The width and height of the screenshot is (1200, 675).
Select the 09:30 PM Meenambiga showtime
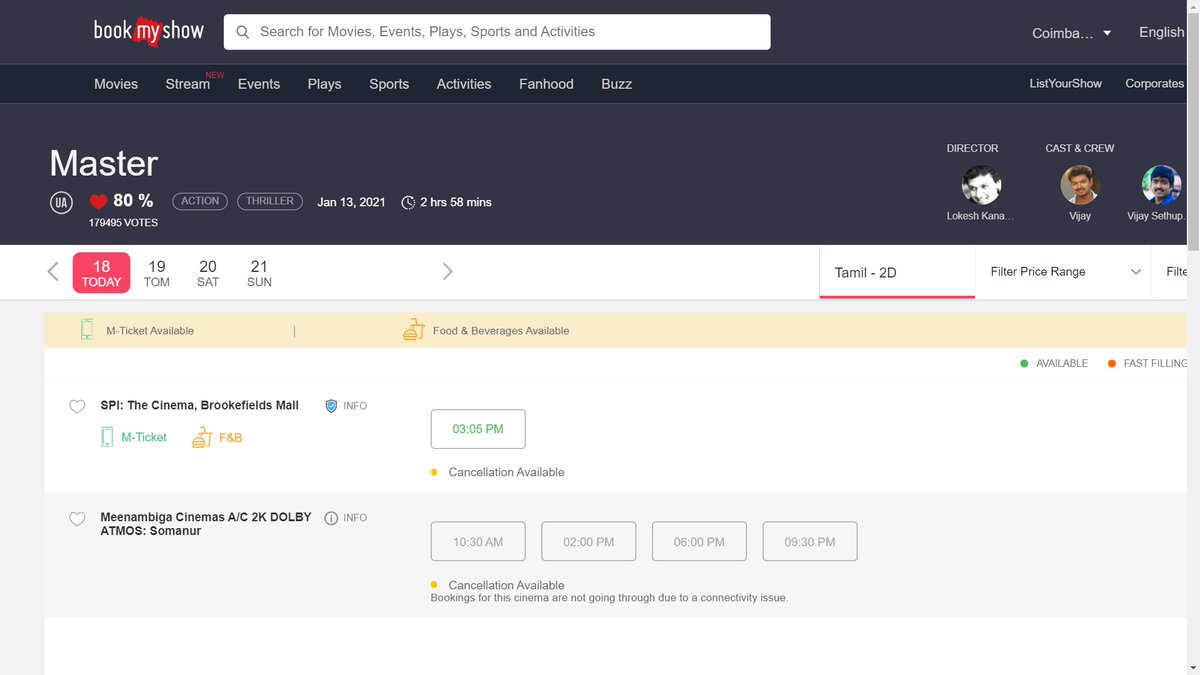[x=810, y=541]
